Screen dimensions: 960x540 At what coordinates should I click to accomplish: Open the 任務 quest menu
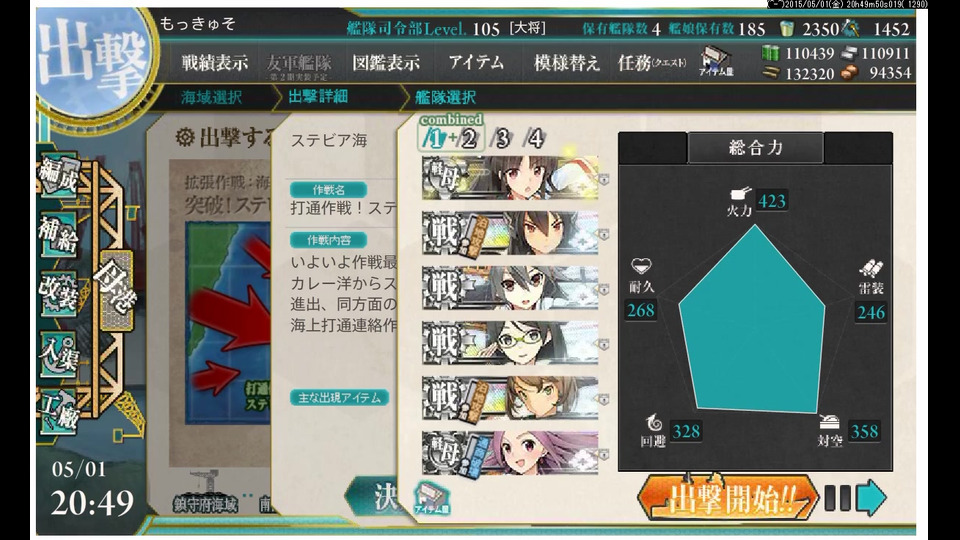pos(651,62)
